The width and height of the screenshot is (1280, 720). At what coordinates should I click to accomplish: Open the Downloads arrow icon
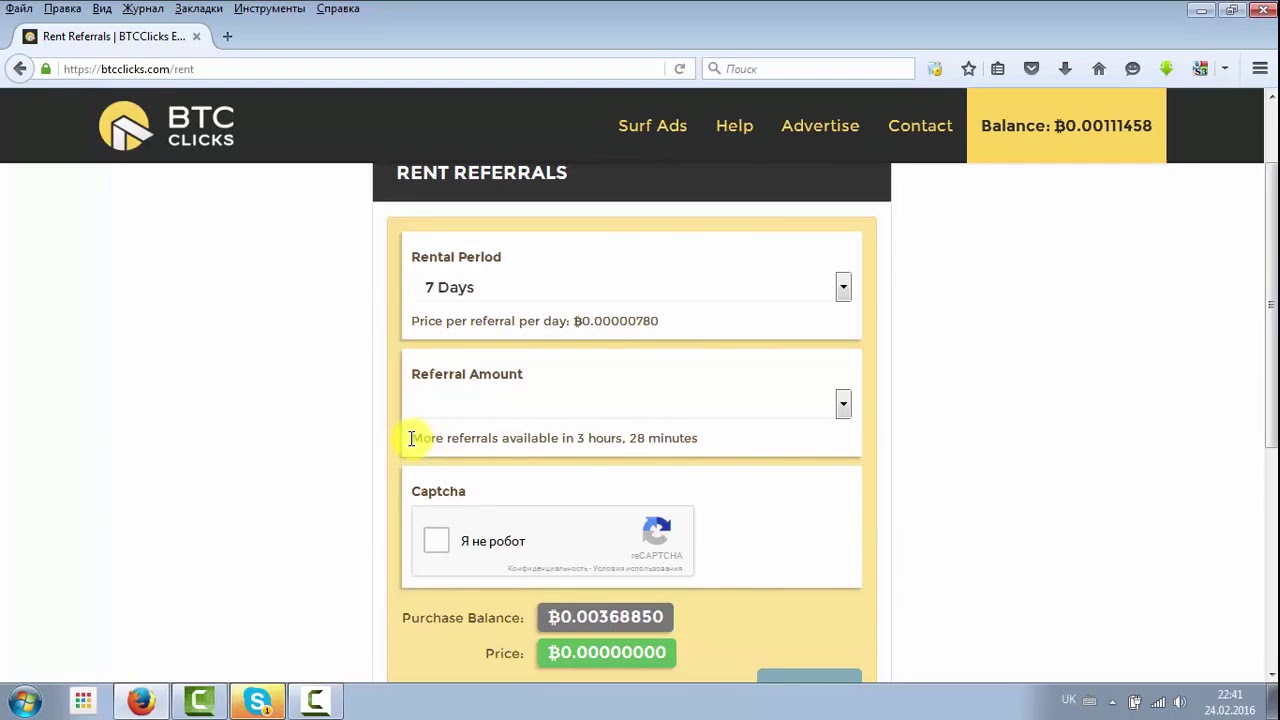point(1065,68)
